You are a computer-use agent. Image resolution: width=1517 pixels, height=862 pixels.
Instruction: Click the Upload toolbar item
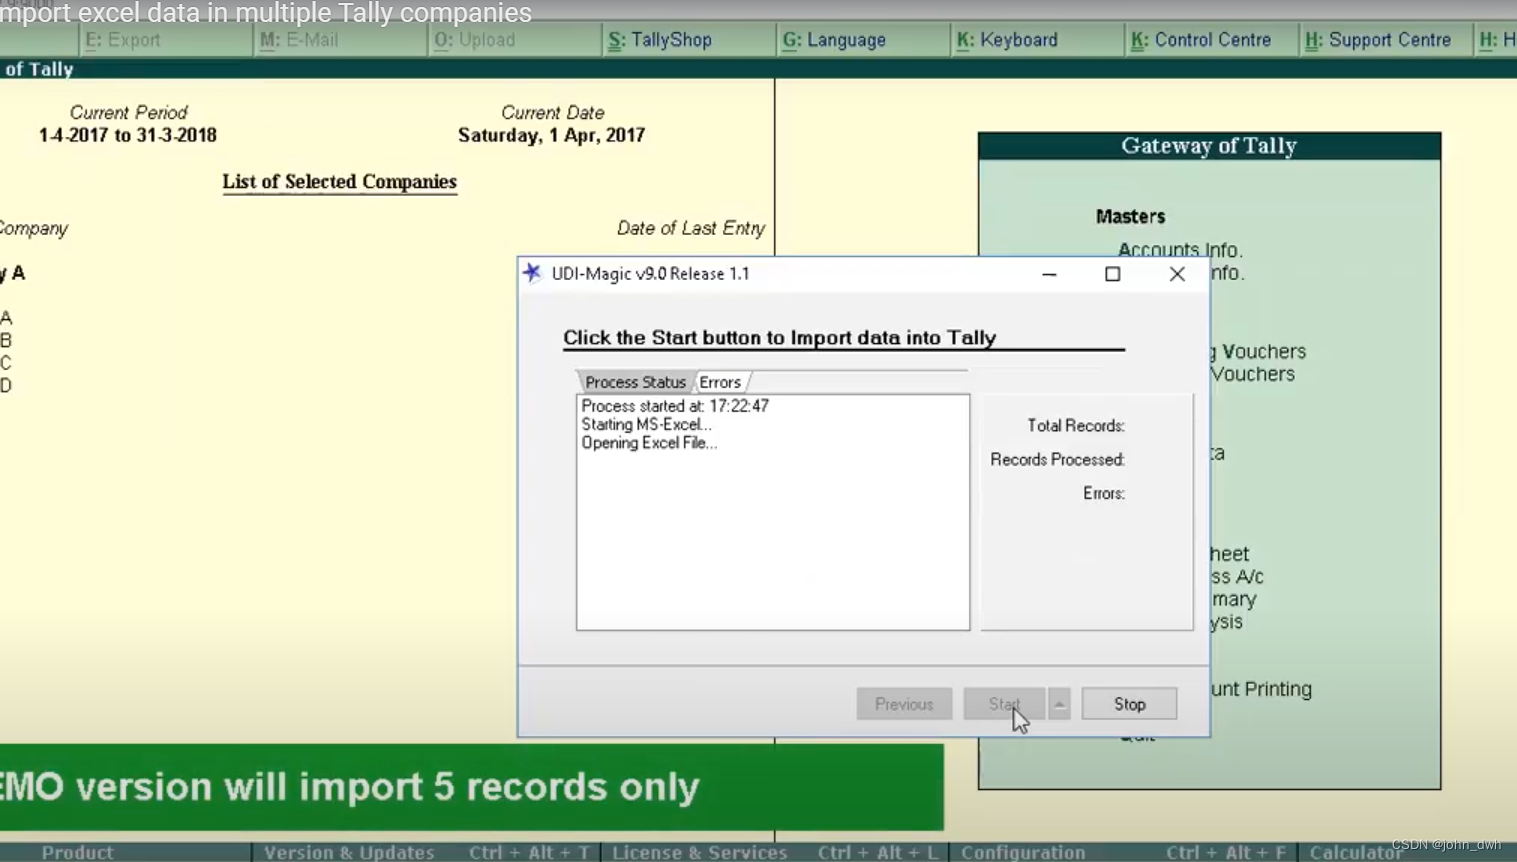(x=475, y=40)
